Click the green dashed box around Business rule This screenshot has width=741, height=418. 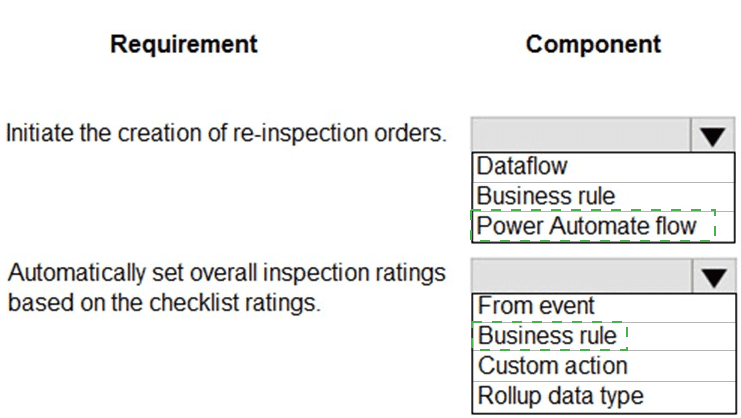pyautogui.click(x=550, y=336)
